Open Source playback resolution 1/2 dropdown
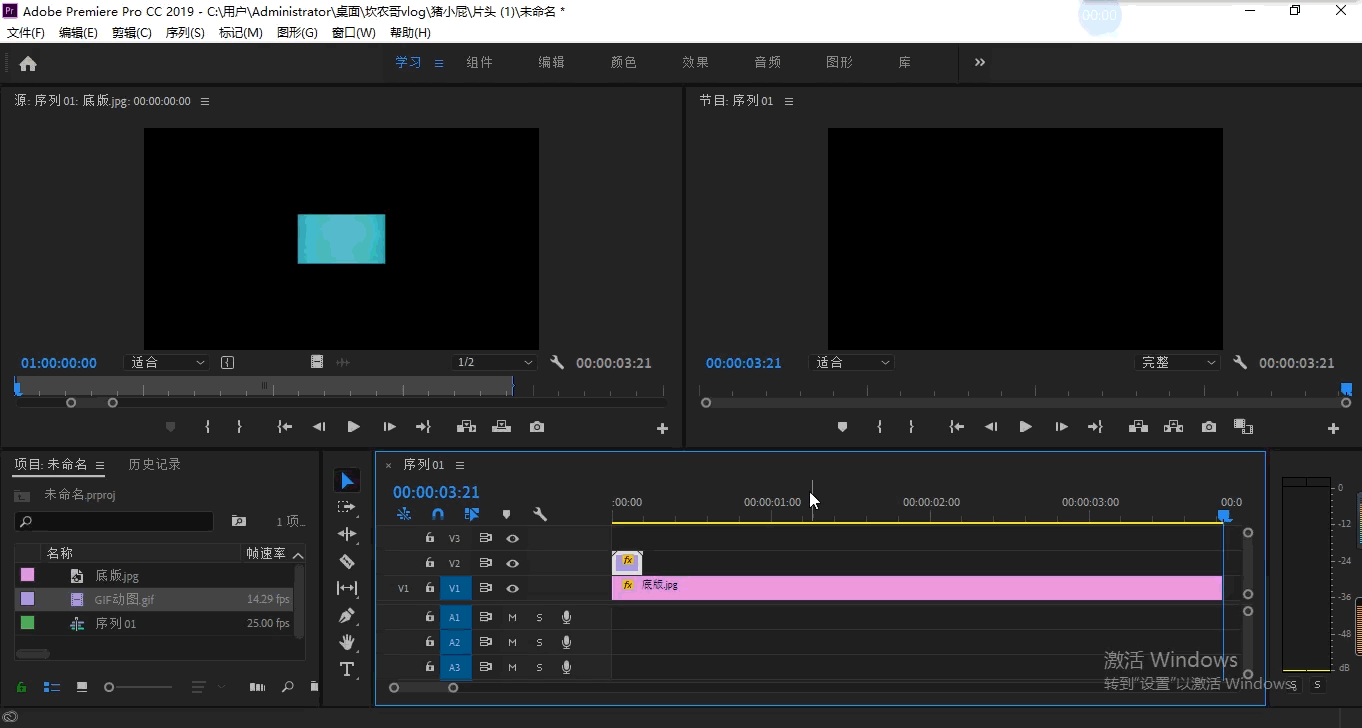This screenshot has width=1362, height=728. [494, 363]
